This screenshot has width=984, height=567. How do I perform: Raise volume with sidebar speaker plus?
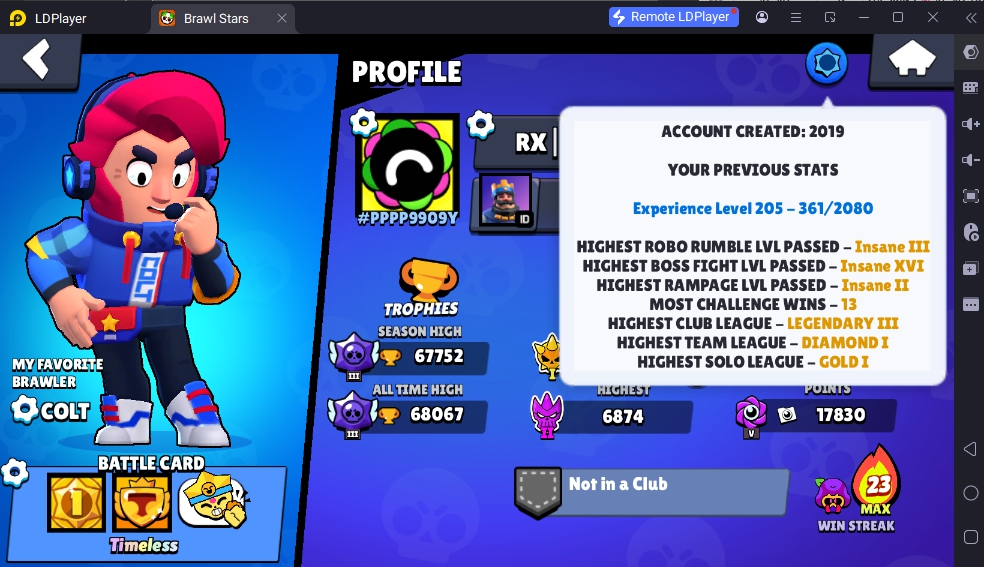970,124
